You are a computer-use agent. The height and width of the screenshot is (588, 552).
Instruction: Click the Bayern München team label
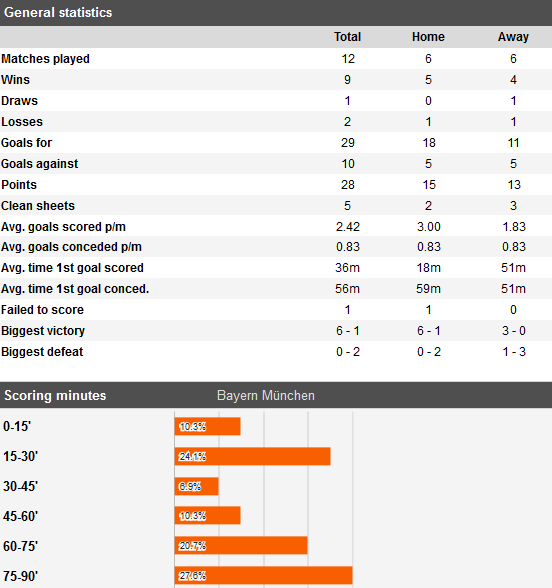pyautogui.click(x=266, y=396)
